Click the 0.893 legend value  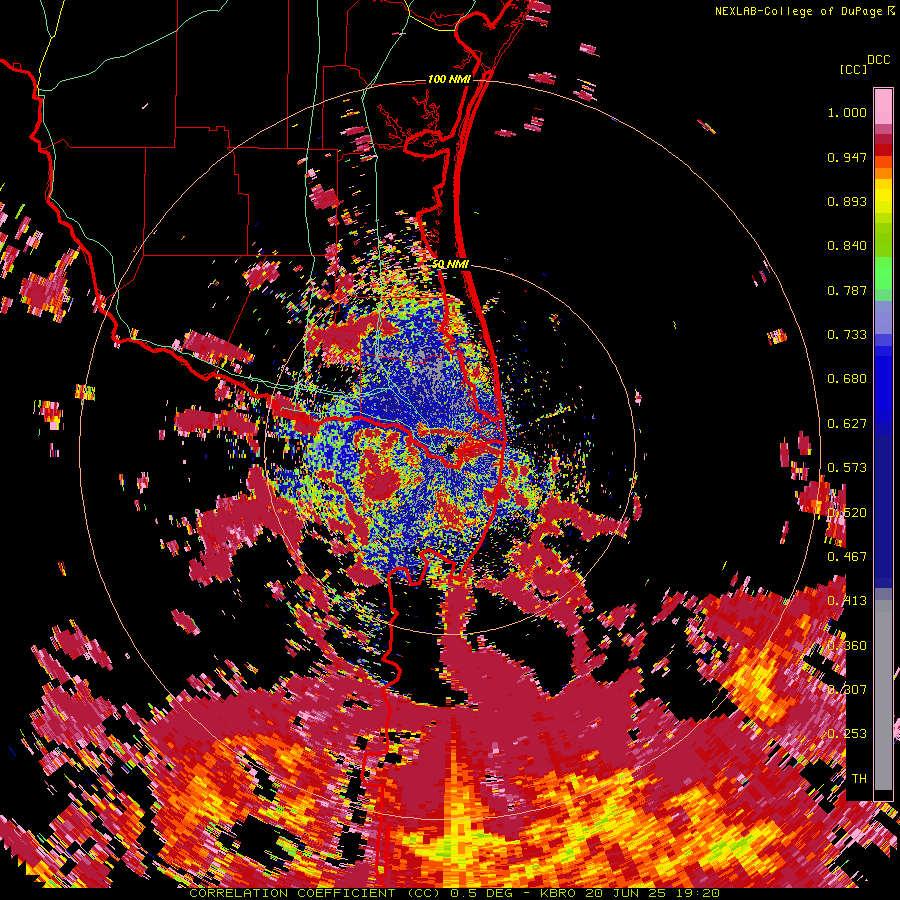click(847, 201)
